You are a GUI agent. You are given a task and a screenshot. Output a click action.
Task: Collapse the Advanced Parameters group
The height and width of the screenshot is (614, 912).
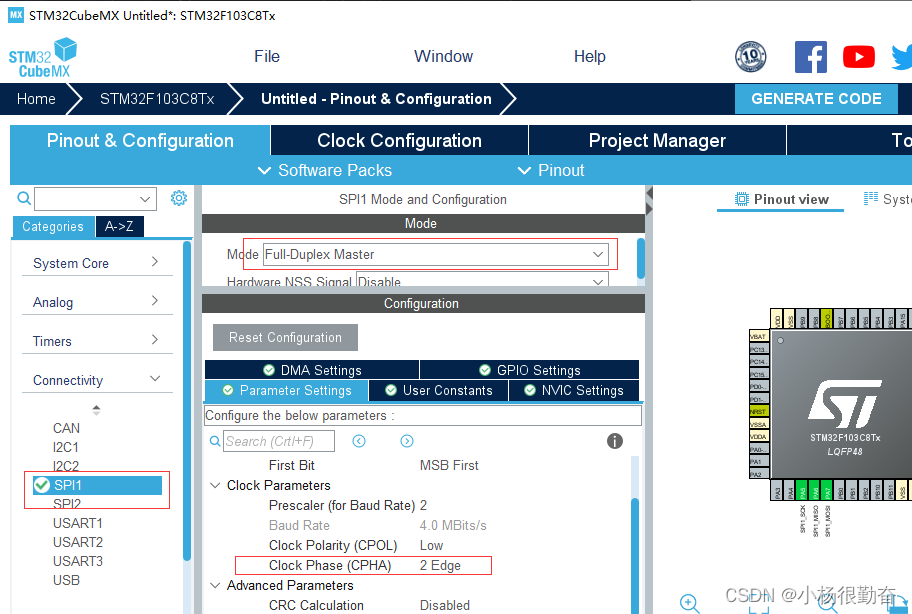tap(215, 586)
